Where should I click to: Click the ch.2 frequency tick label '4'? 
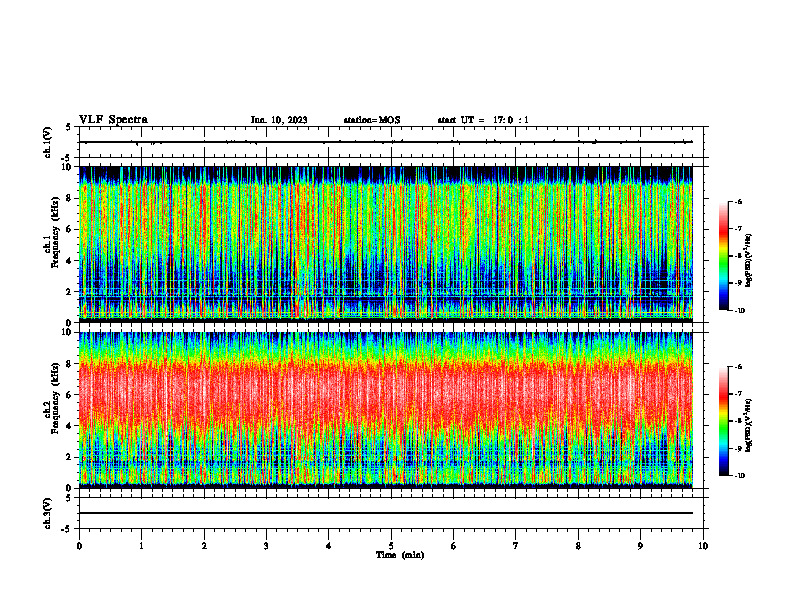pos(70,426)
